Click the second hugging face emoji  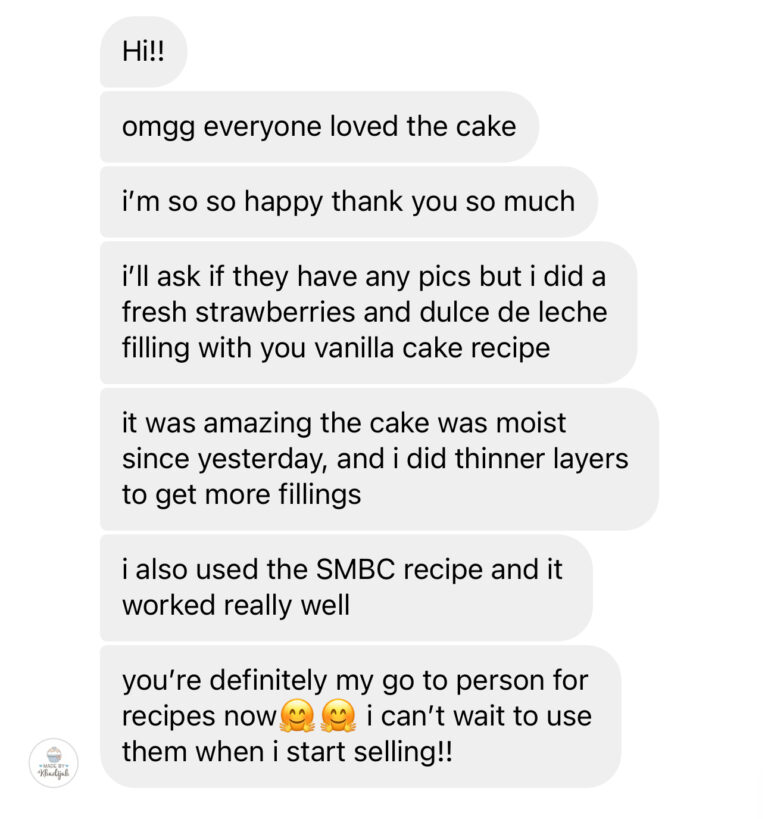(x=339, y=717)
